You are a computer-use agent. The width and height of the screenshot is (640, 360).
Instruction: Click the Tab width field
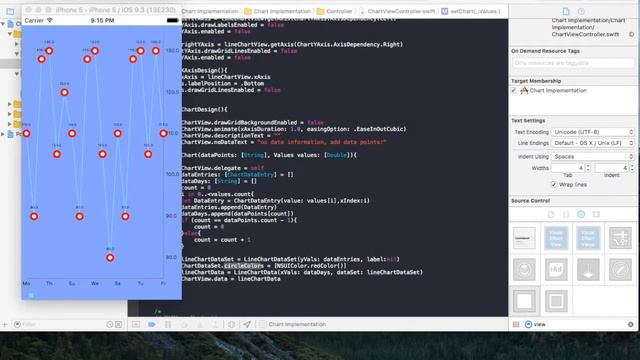point(568,168)
